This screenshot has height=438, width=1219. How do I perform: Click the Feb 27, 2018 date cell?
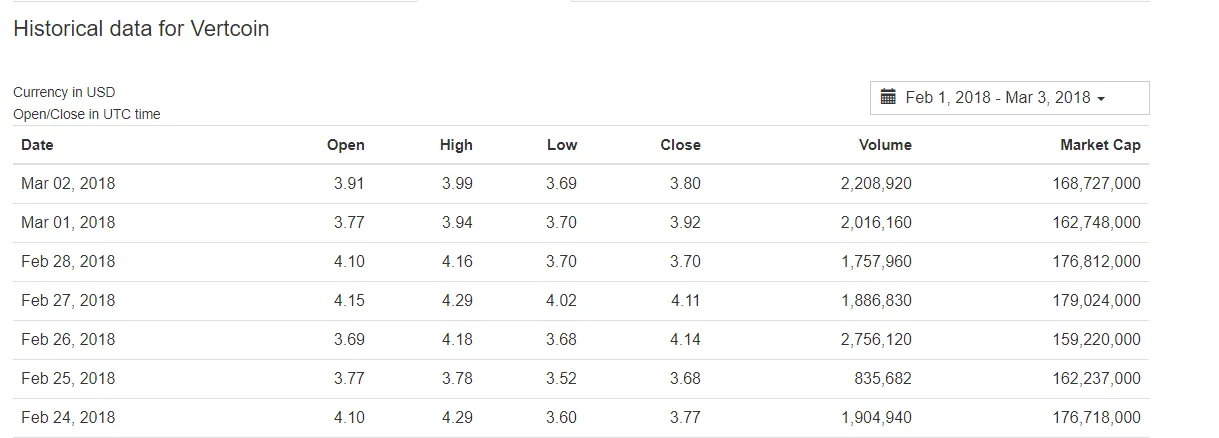[68, 301]
